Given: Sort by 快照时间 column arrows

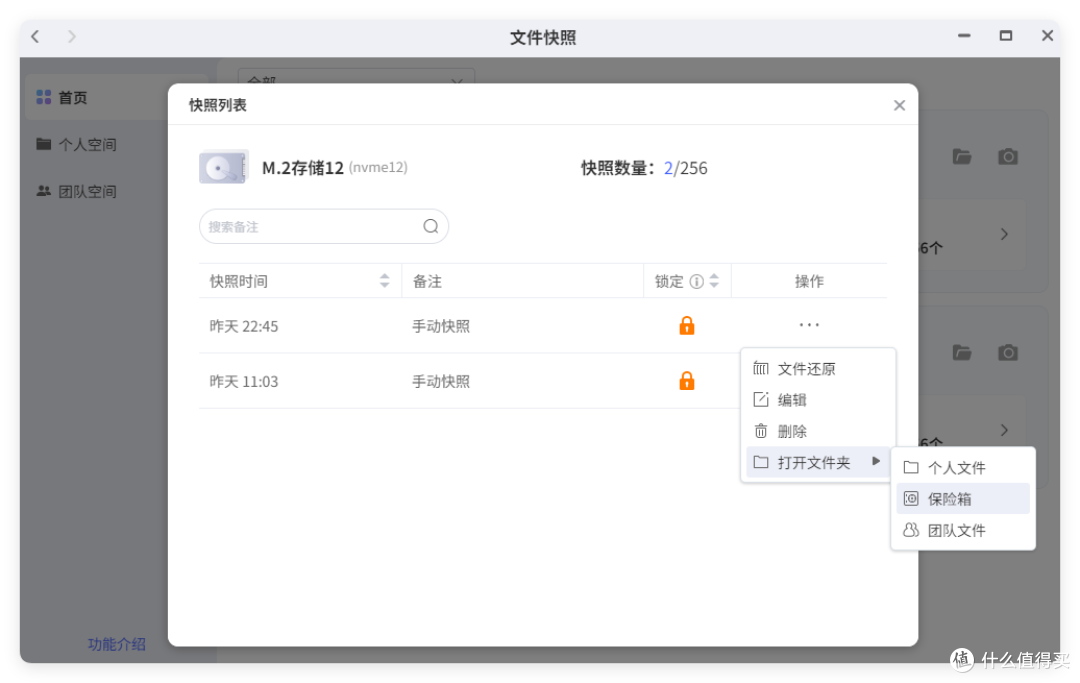Looking at the screenshot, I should tap(384, 281).
